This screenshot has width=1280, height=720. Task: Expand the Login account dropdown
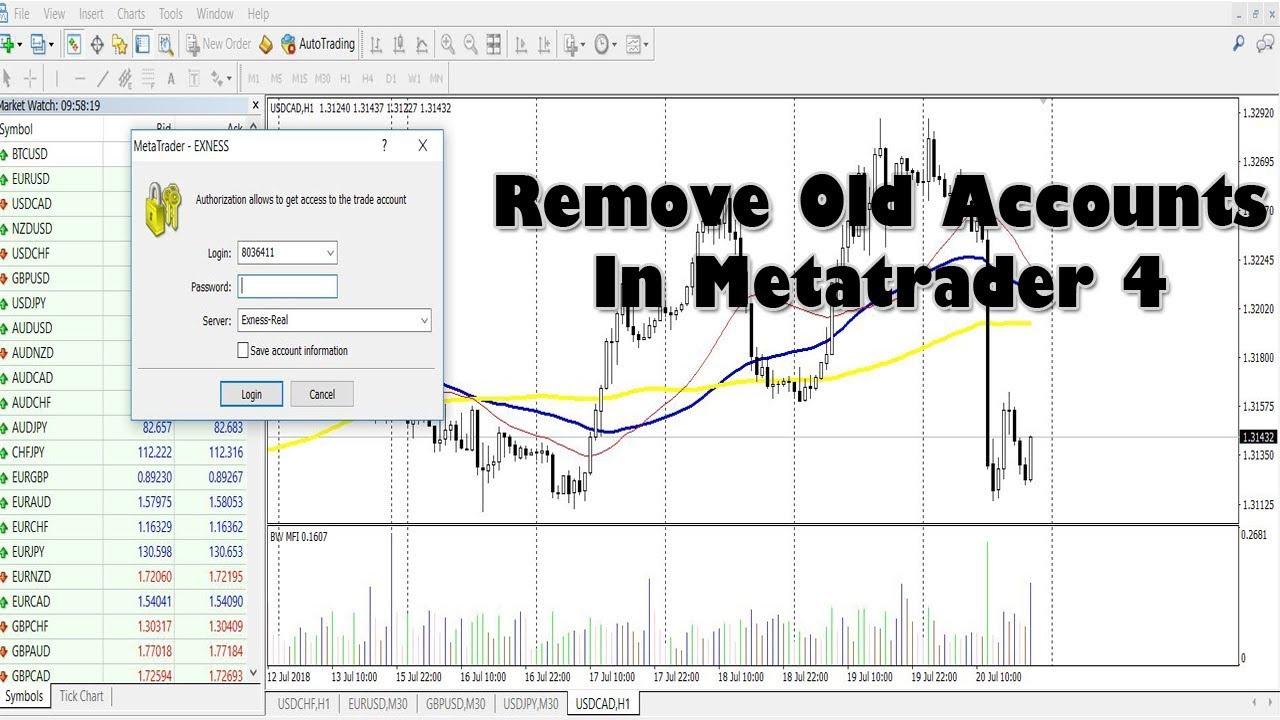click(x=330, y=254)
